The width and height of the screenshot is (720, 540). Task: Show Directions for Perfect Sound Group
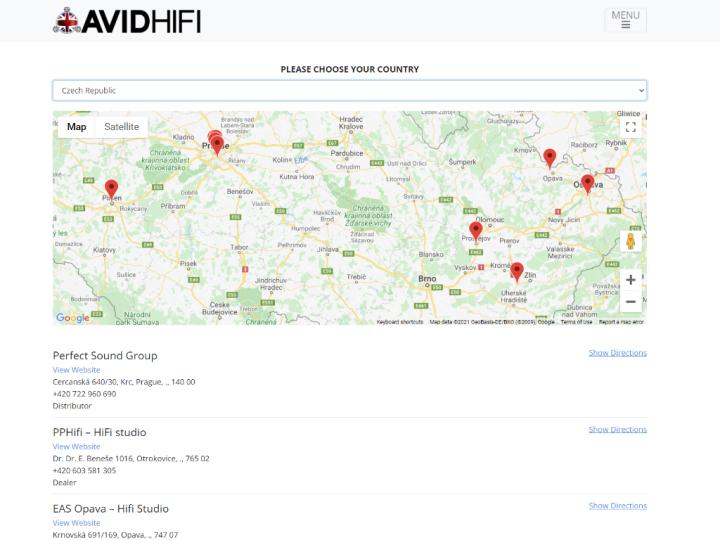coord(618,353)
